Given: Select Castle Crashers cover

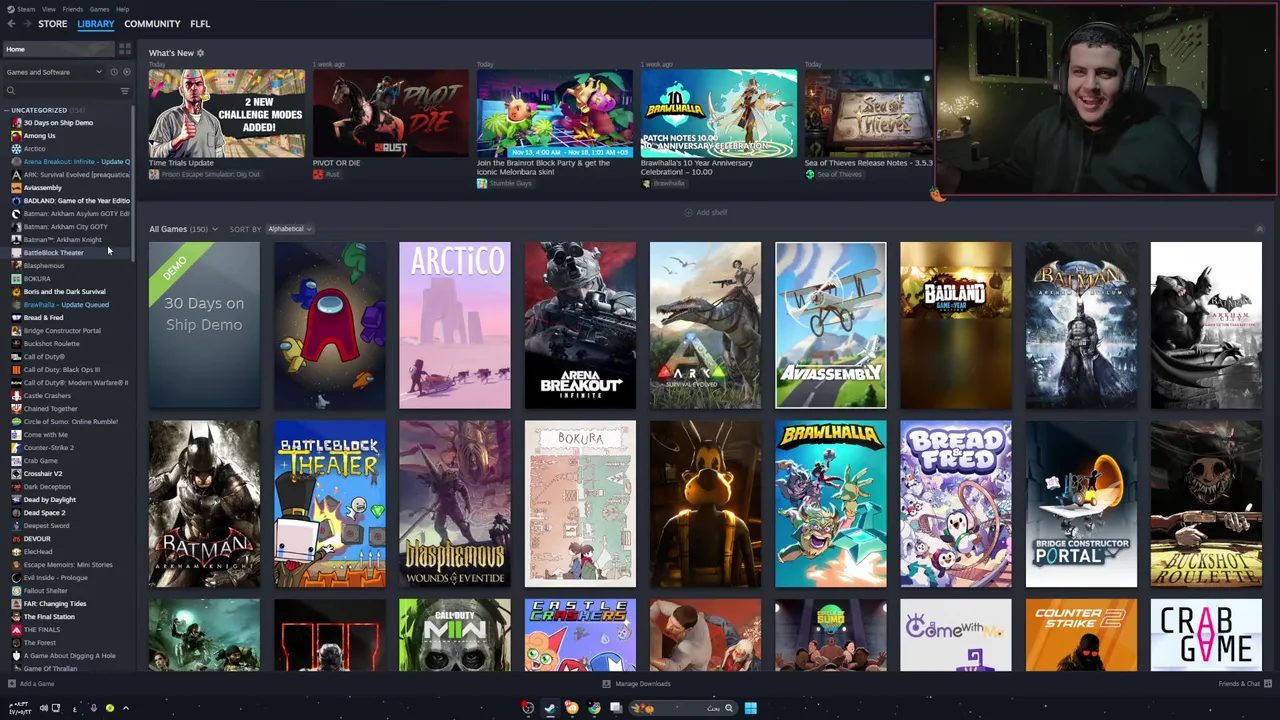Looking at the screenshot, I should [x=580, y=635].
